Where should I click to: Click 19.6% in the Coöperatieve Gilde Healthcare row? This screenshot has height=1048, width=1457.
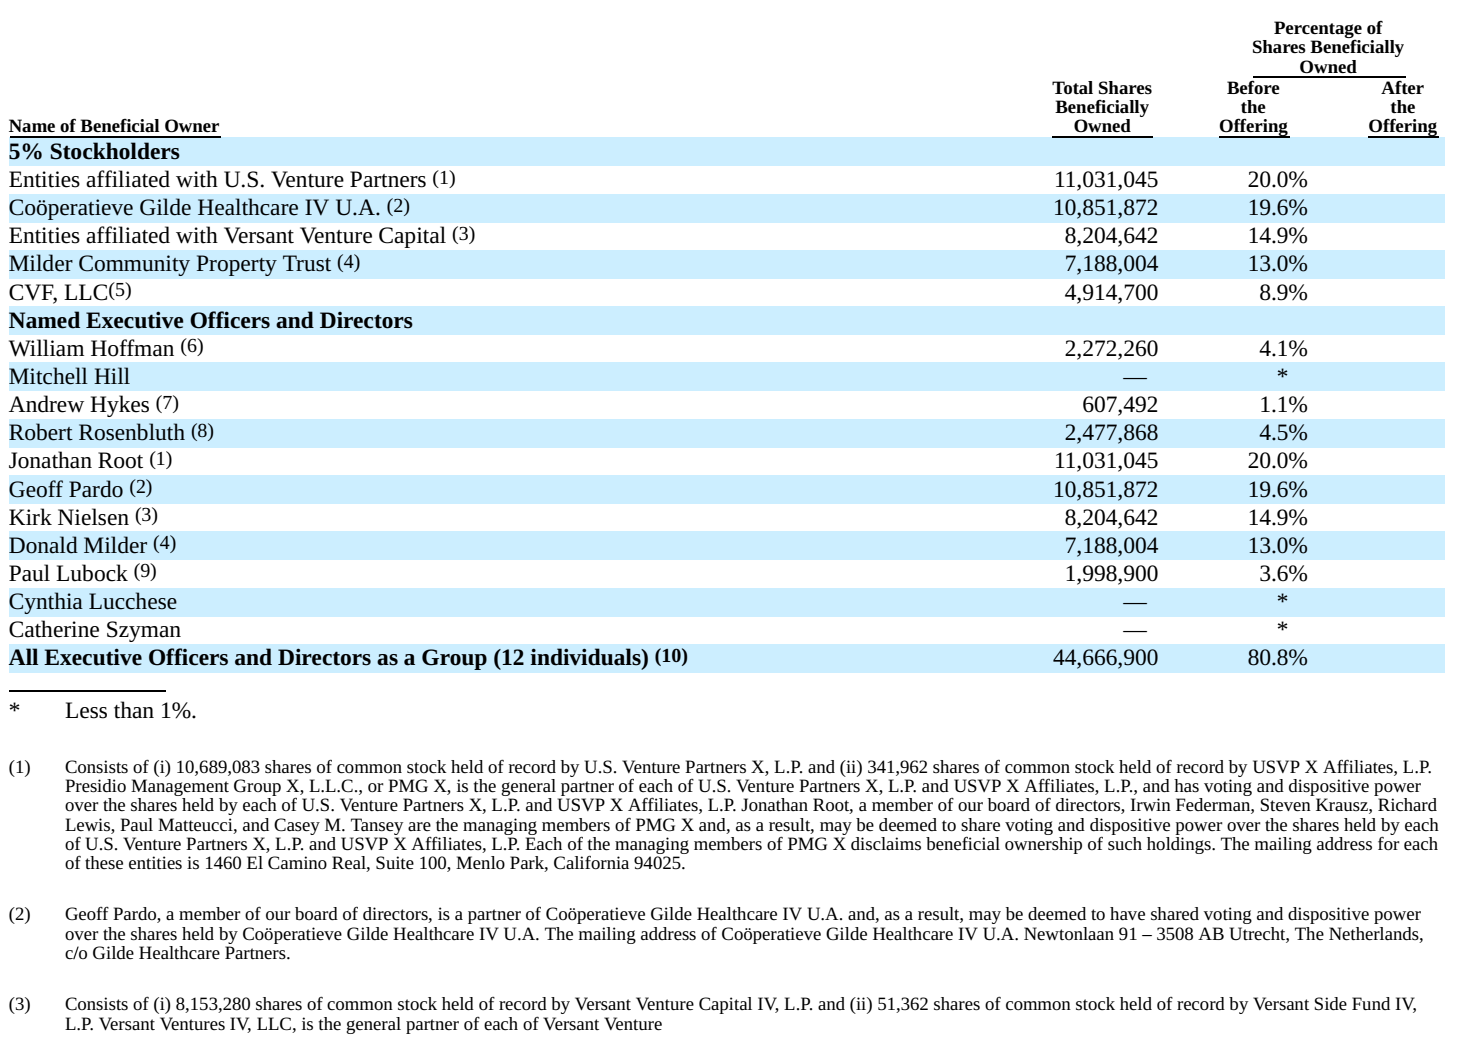point(1278,208)
